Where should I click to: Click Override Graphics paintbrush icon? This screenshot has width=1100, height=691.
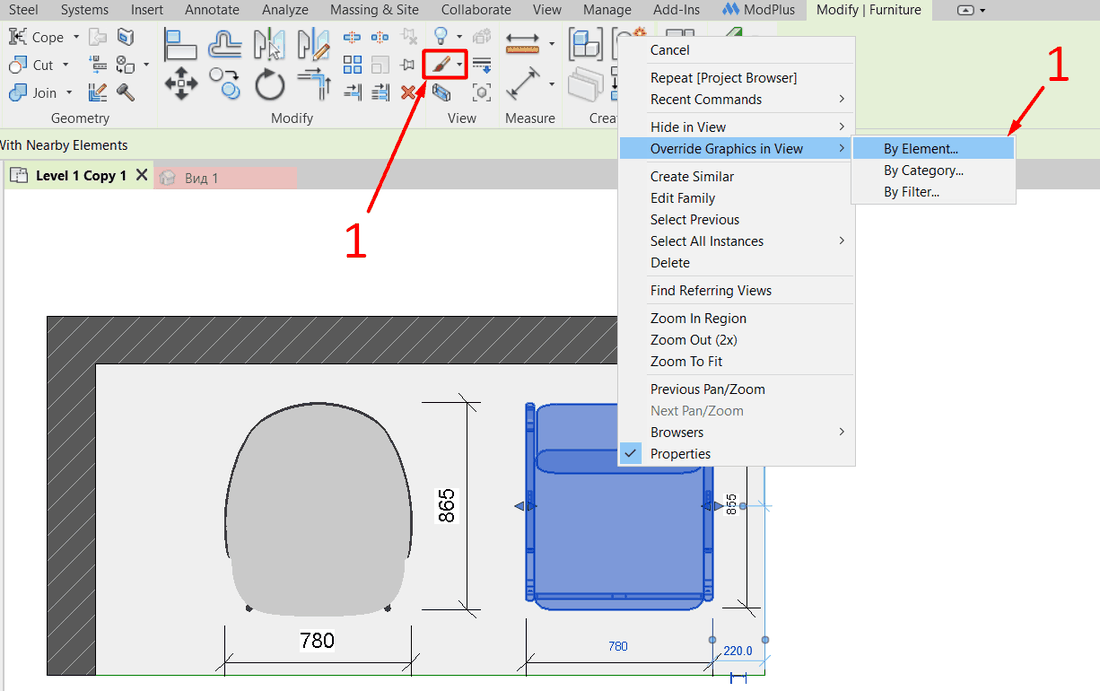[x=441, y=65]
